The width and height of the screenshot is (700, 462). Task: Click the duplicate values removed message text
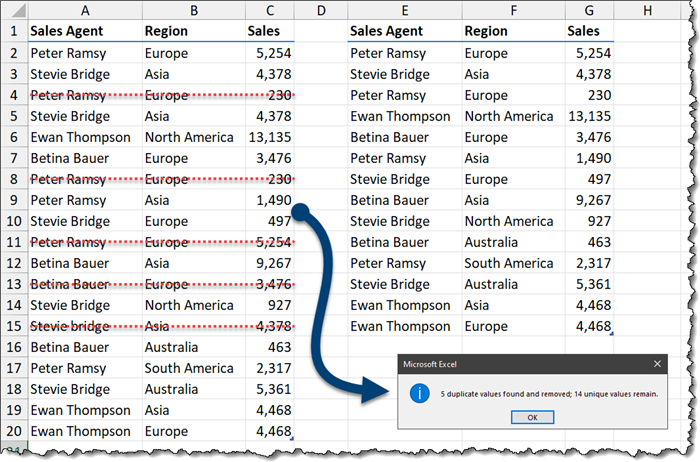(549, 394)
